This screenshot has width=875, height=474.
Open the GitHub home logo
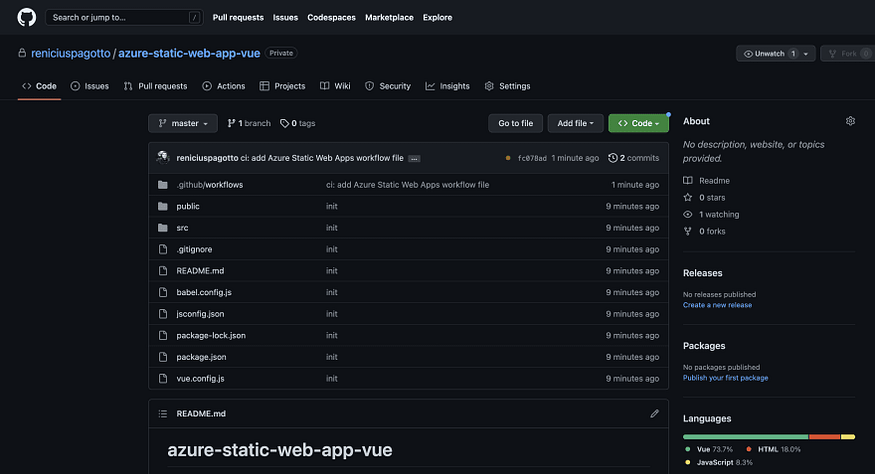point(26,17)
